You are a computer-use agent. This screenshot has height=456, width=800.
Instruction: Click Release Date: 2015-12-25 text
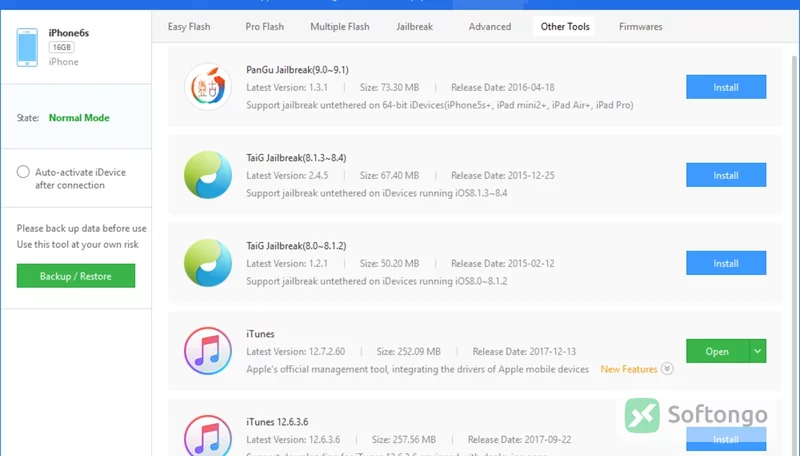(x=503, y=175)
